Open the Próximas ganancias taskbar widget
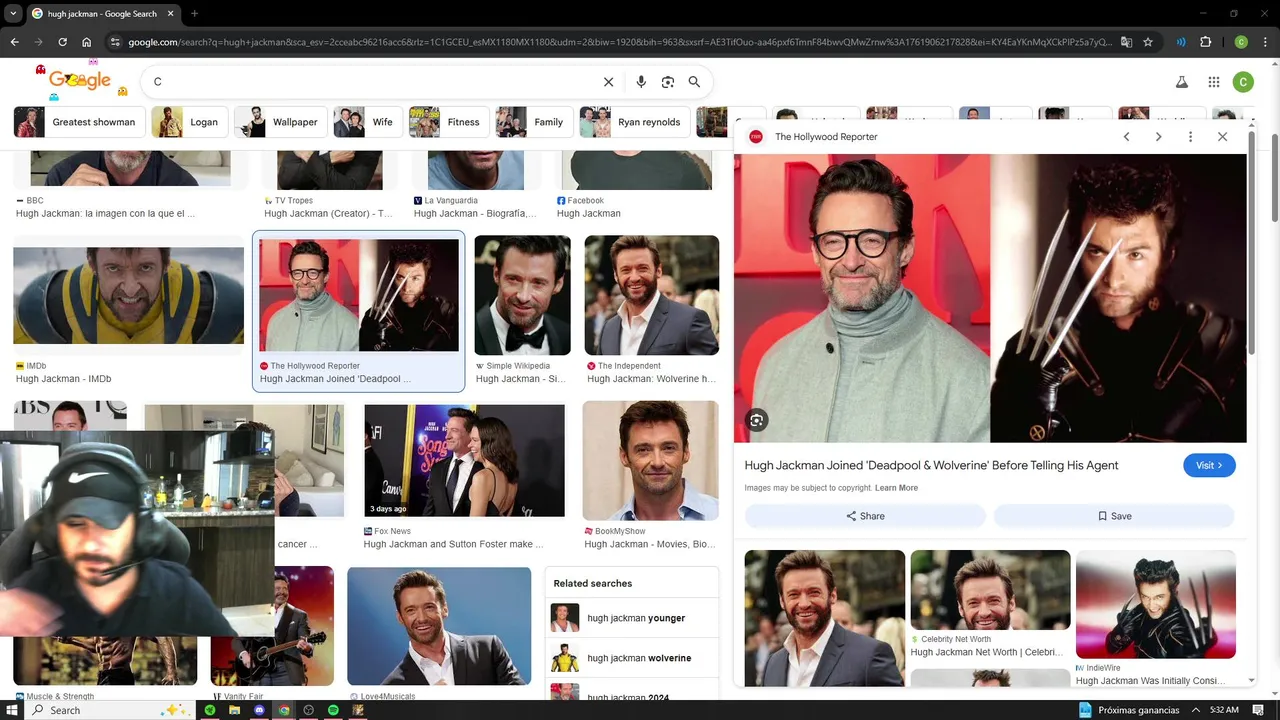The image size is (1280, 720). (1129, 710)
